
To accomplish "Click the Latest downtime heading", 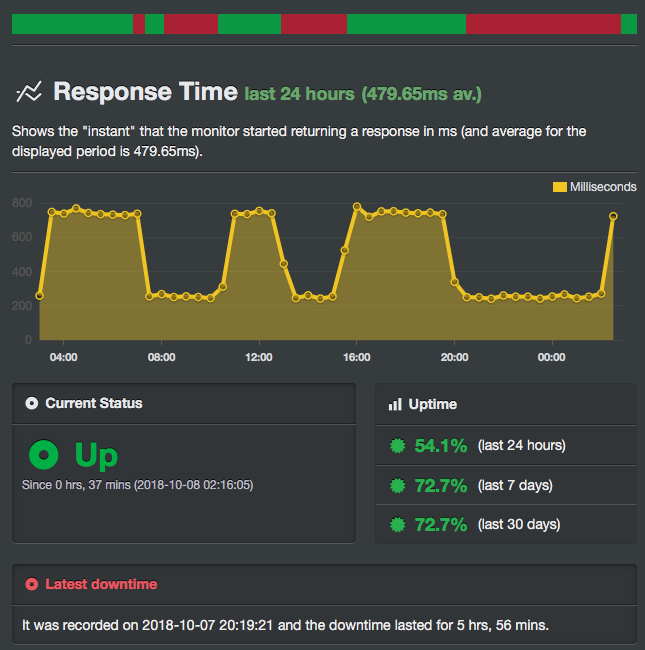I will (x=101, y=584).
